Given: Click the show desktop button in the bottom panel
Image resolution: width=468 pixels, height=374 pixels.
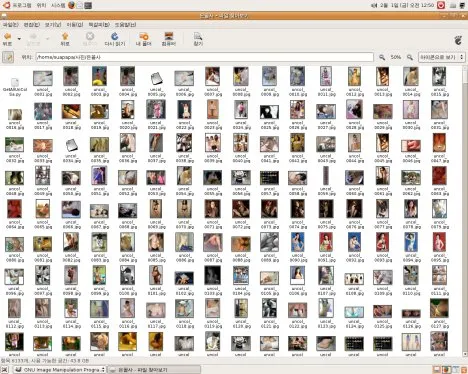Looking at the screenshot, I should [5, 369].
